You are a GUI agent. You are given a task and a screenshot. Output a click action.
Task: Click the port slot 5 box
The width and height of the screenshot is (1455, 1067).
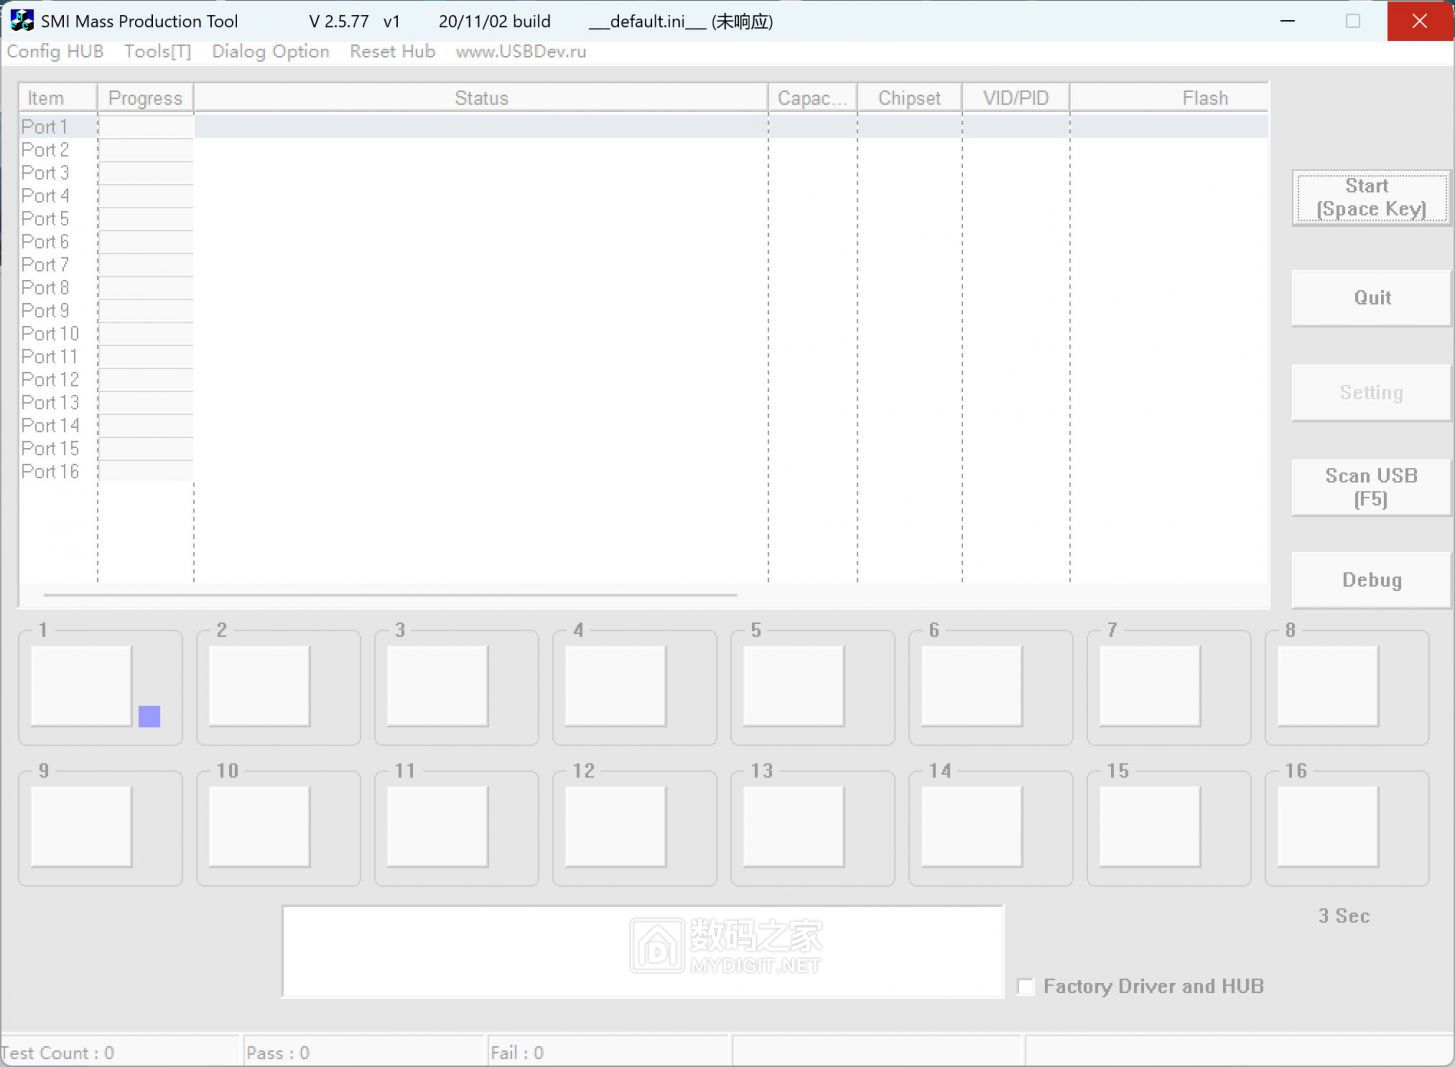[x=793, y=686]
